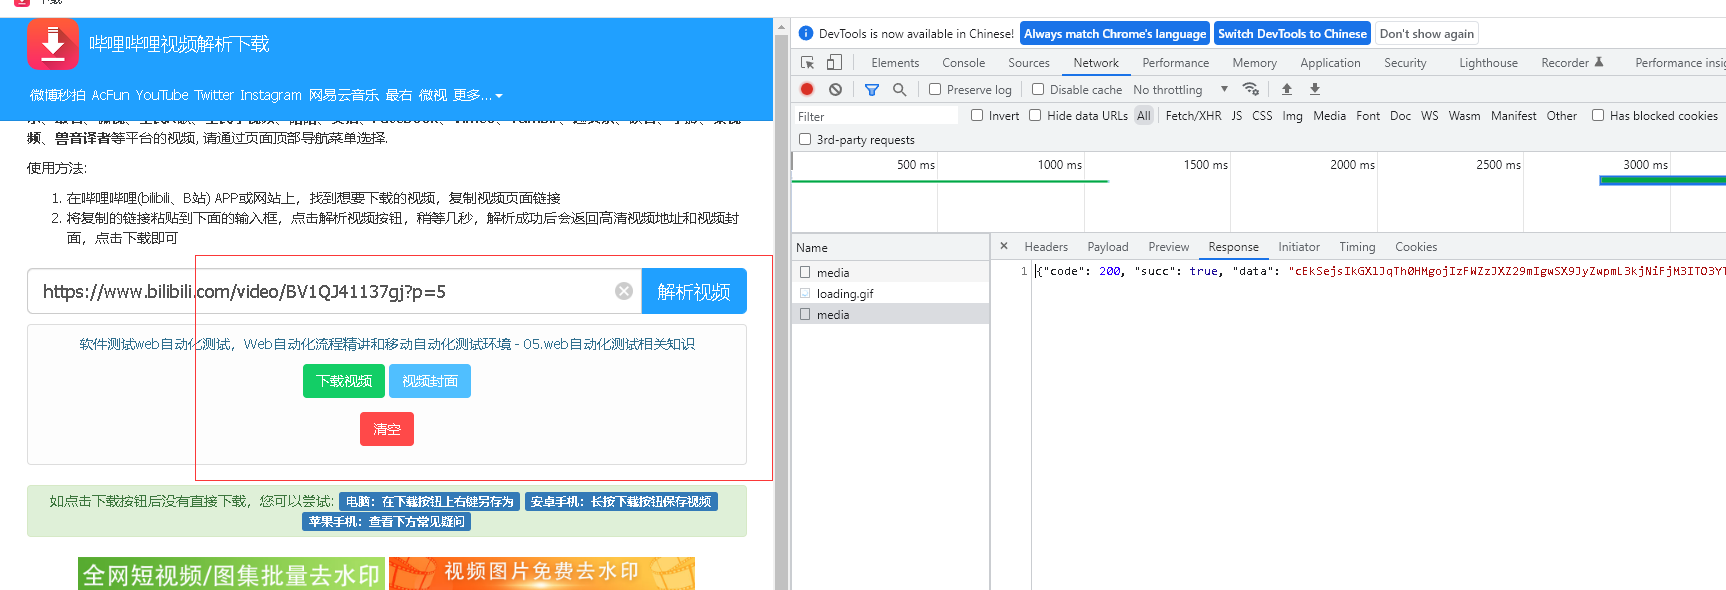
Task: Open the No throttling dropdown
Action: coord(1180,89)
